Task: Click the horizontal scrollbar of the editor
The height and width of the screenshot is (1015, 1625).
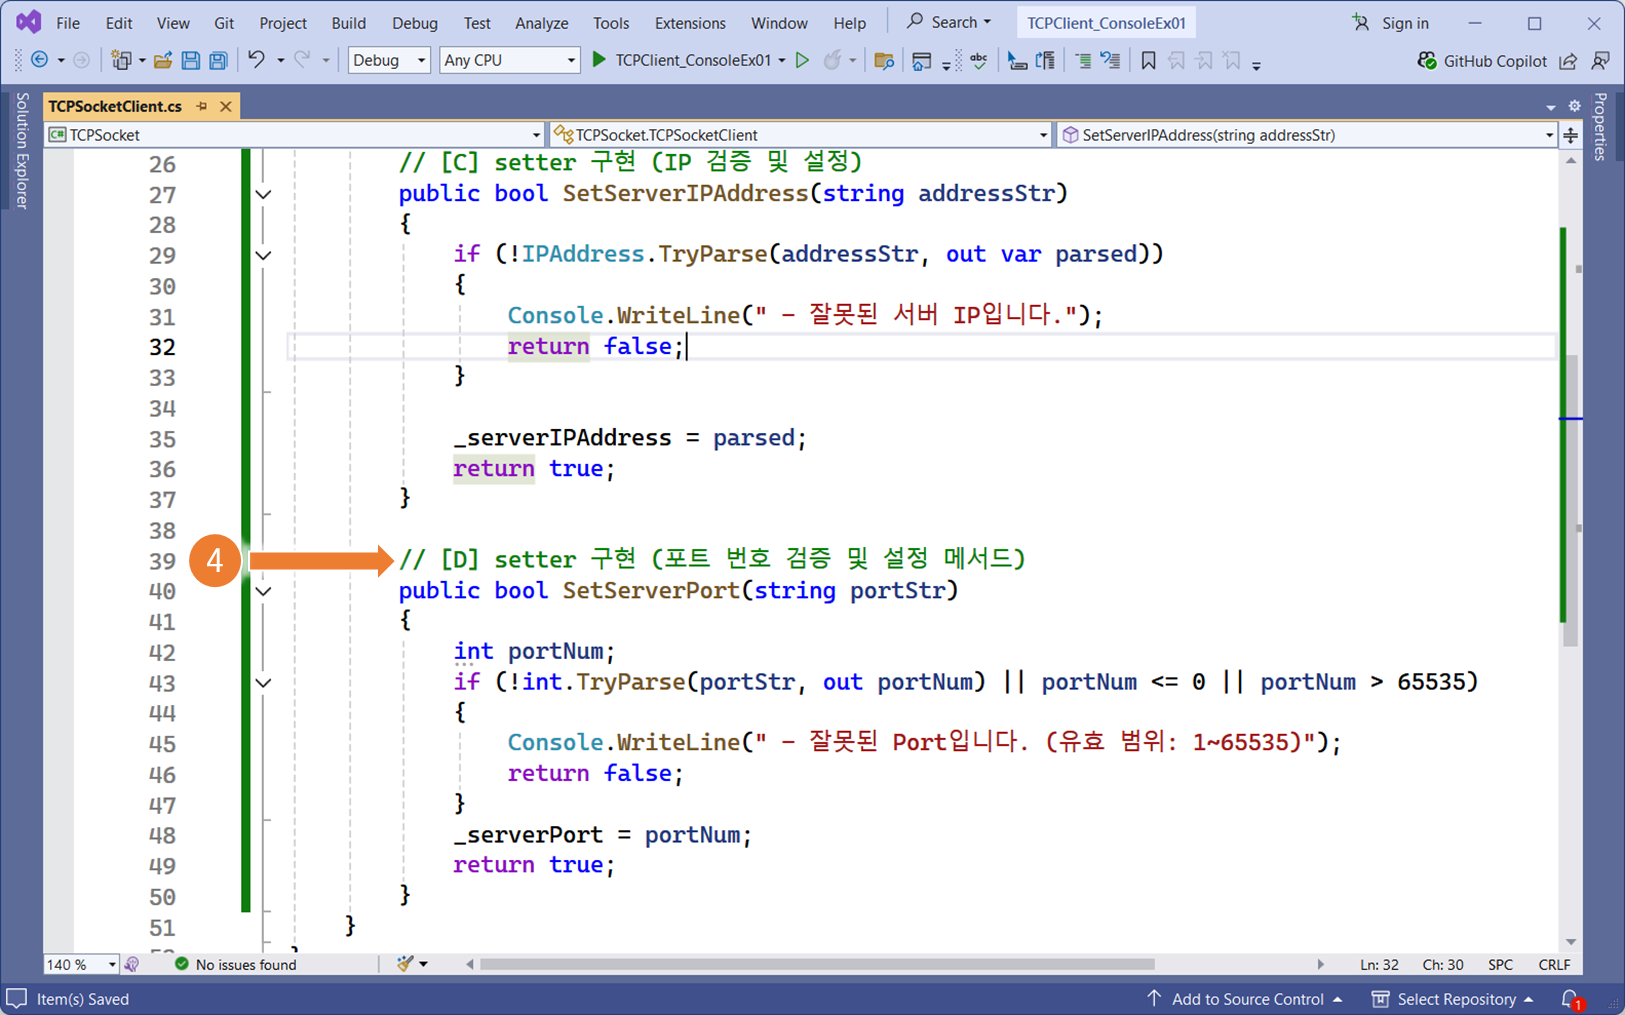Action: point(817,964)
